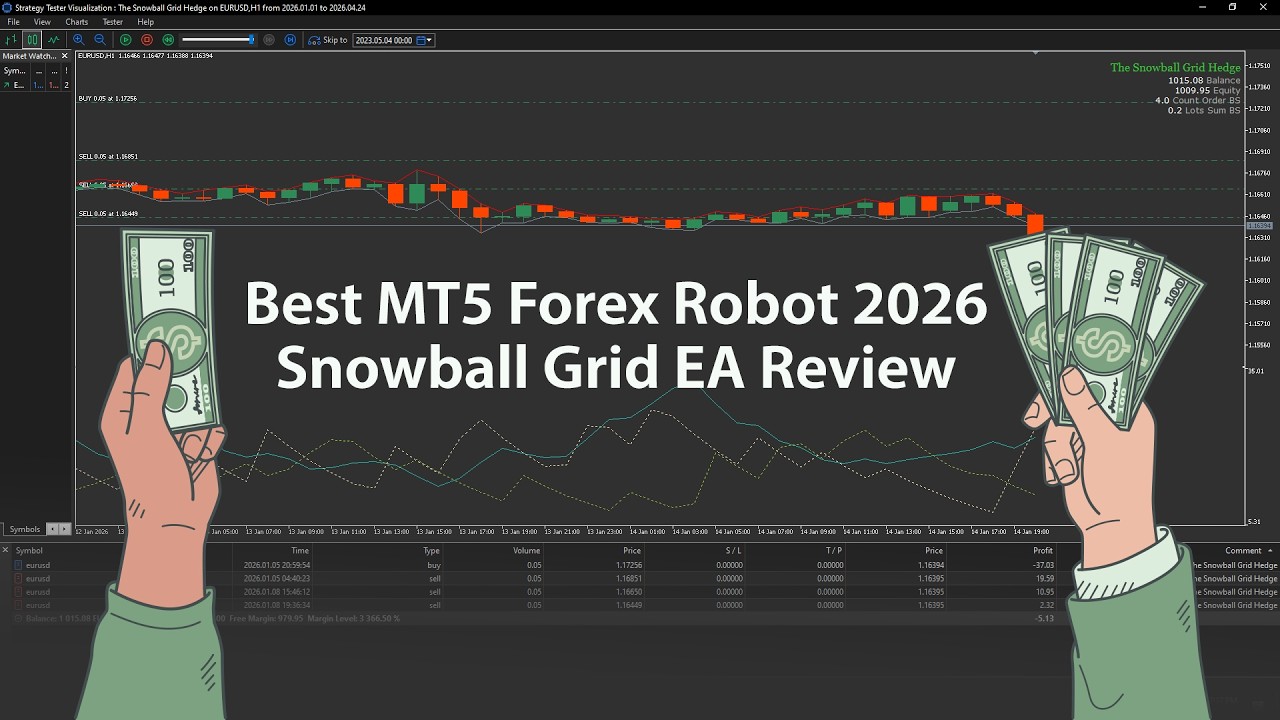Viewport: 1280px width, 720px height.
Task: Switch chart to bar chart mode
Action: [11, 40]
